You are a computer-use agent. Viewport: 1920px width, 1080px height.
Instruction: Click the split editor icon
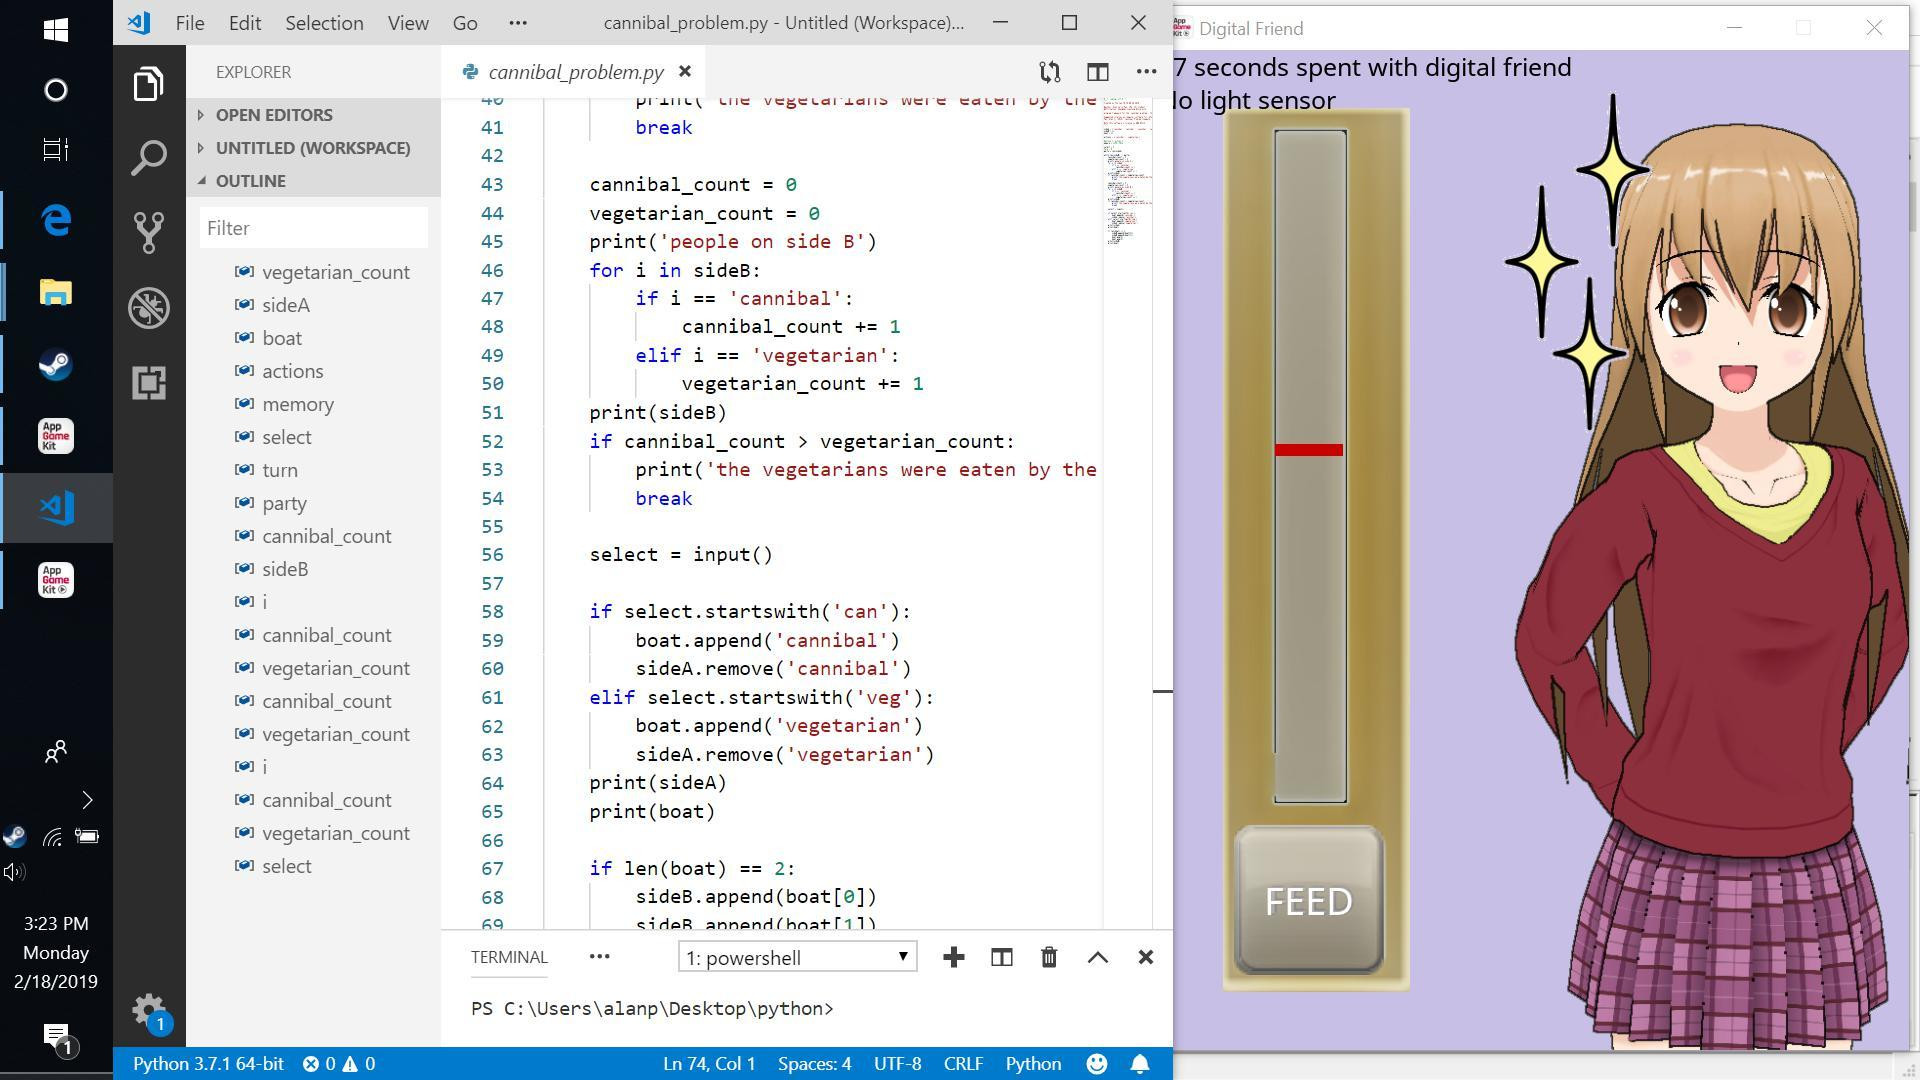(1097, 72)
